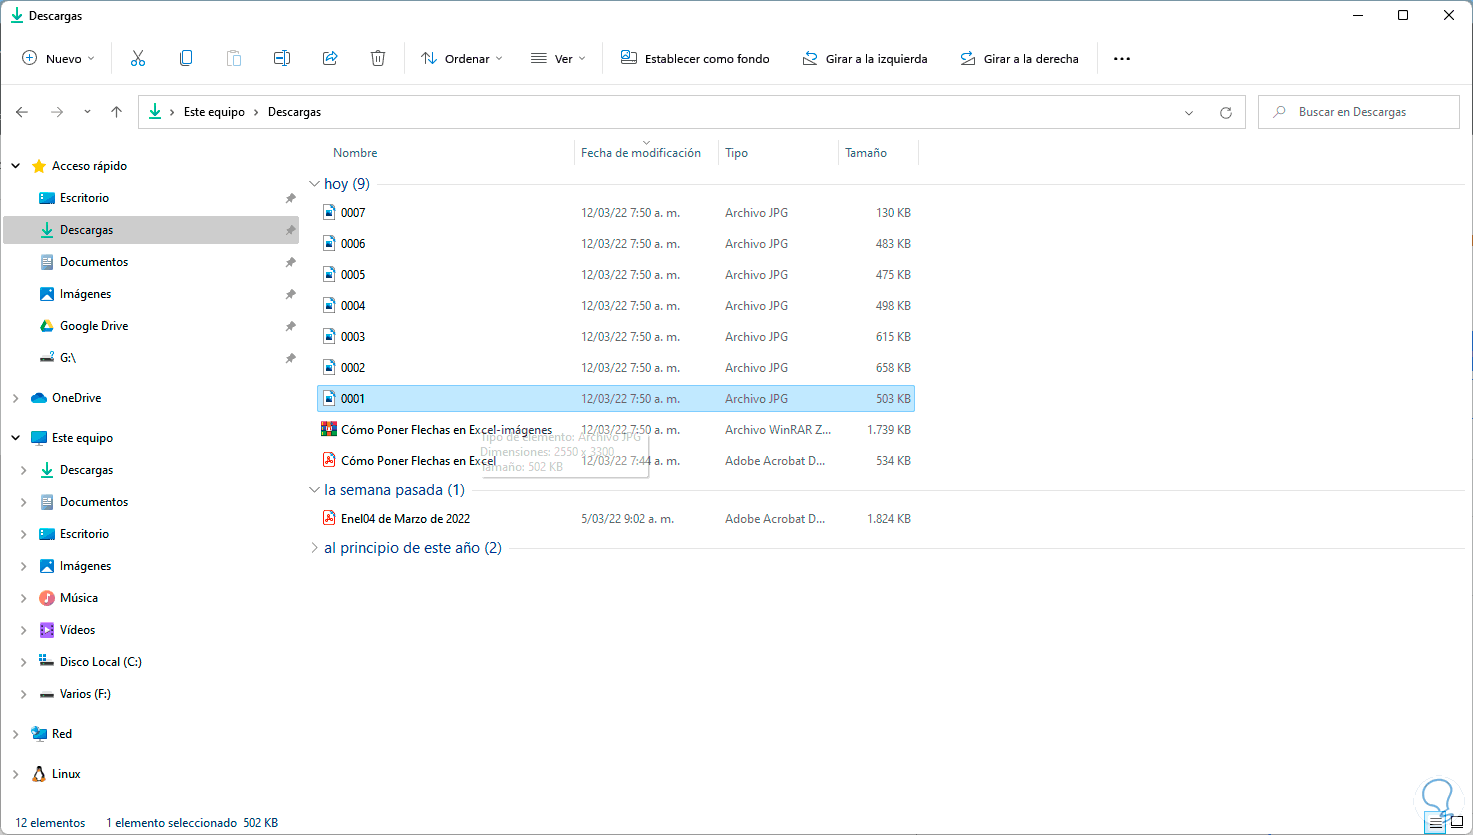Click Este equipo in the address breadcrumb
The width and height of the screenshot is (1473, 835).
coord(214,112)
